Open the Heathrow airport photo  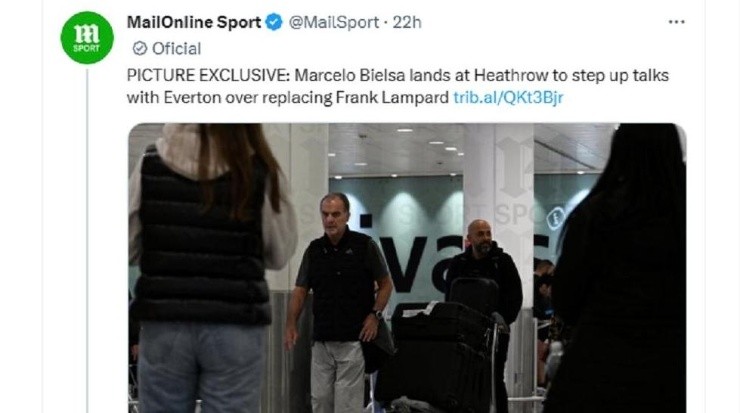[407, 268]
